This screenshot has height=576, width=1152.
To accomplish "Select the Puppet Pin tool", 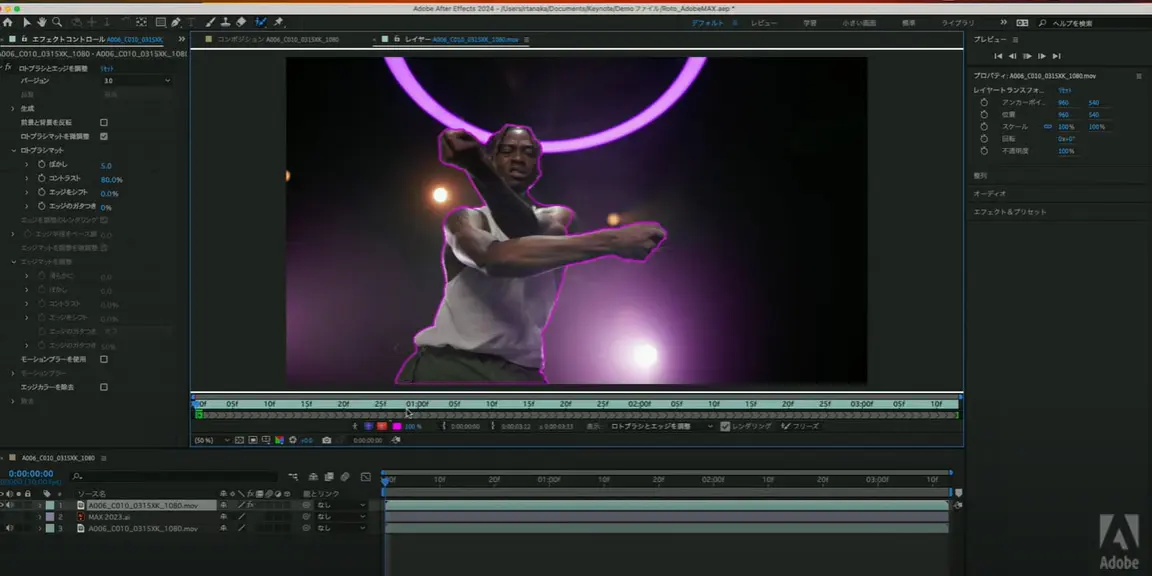I will coord(278,23).
